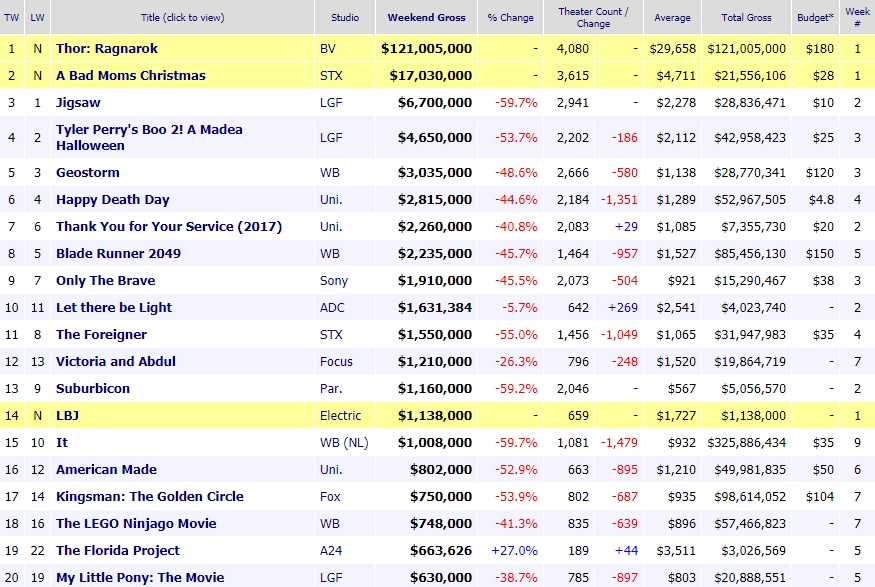875x587 pixels.
Task: Click the Electric studio link
Action: point(340,416)
